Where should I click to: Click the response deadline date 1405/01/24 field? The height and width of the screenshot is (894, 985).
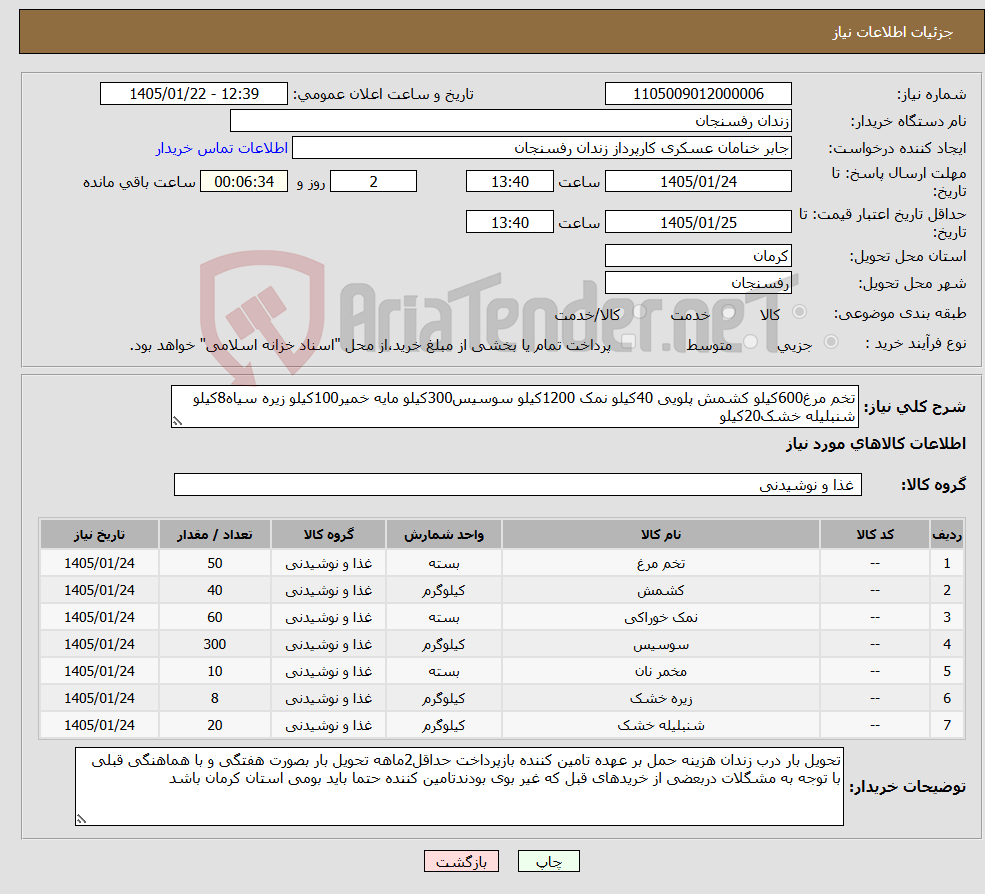click(x=698, y=182)
